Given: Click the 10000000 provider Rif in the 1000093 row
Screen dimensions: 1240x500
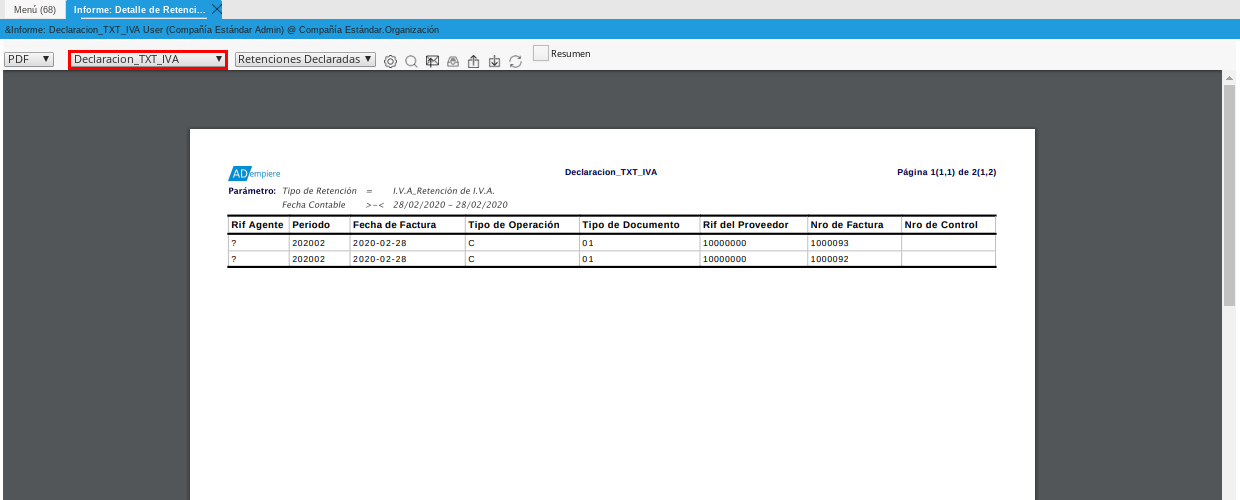Looking at the screenshot, I should pos(724,243).
